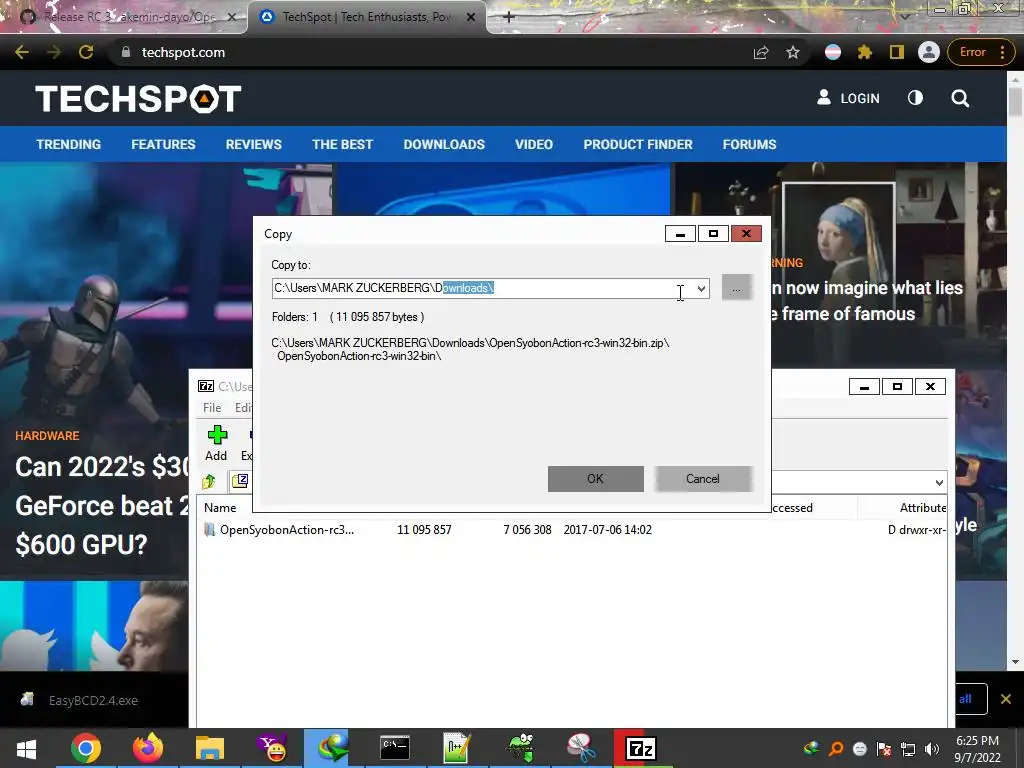Open TechSpot search icon

pyautogui.click(x=960, y=98)
